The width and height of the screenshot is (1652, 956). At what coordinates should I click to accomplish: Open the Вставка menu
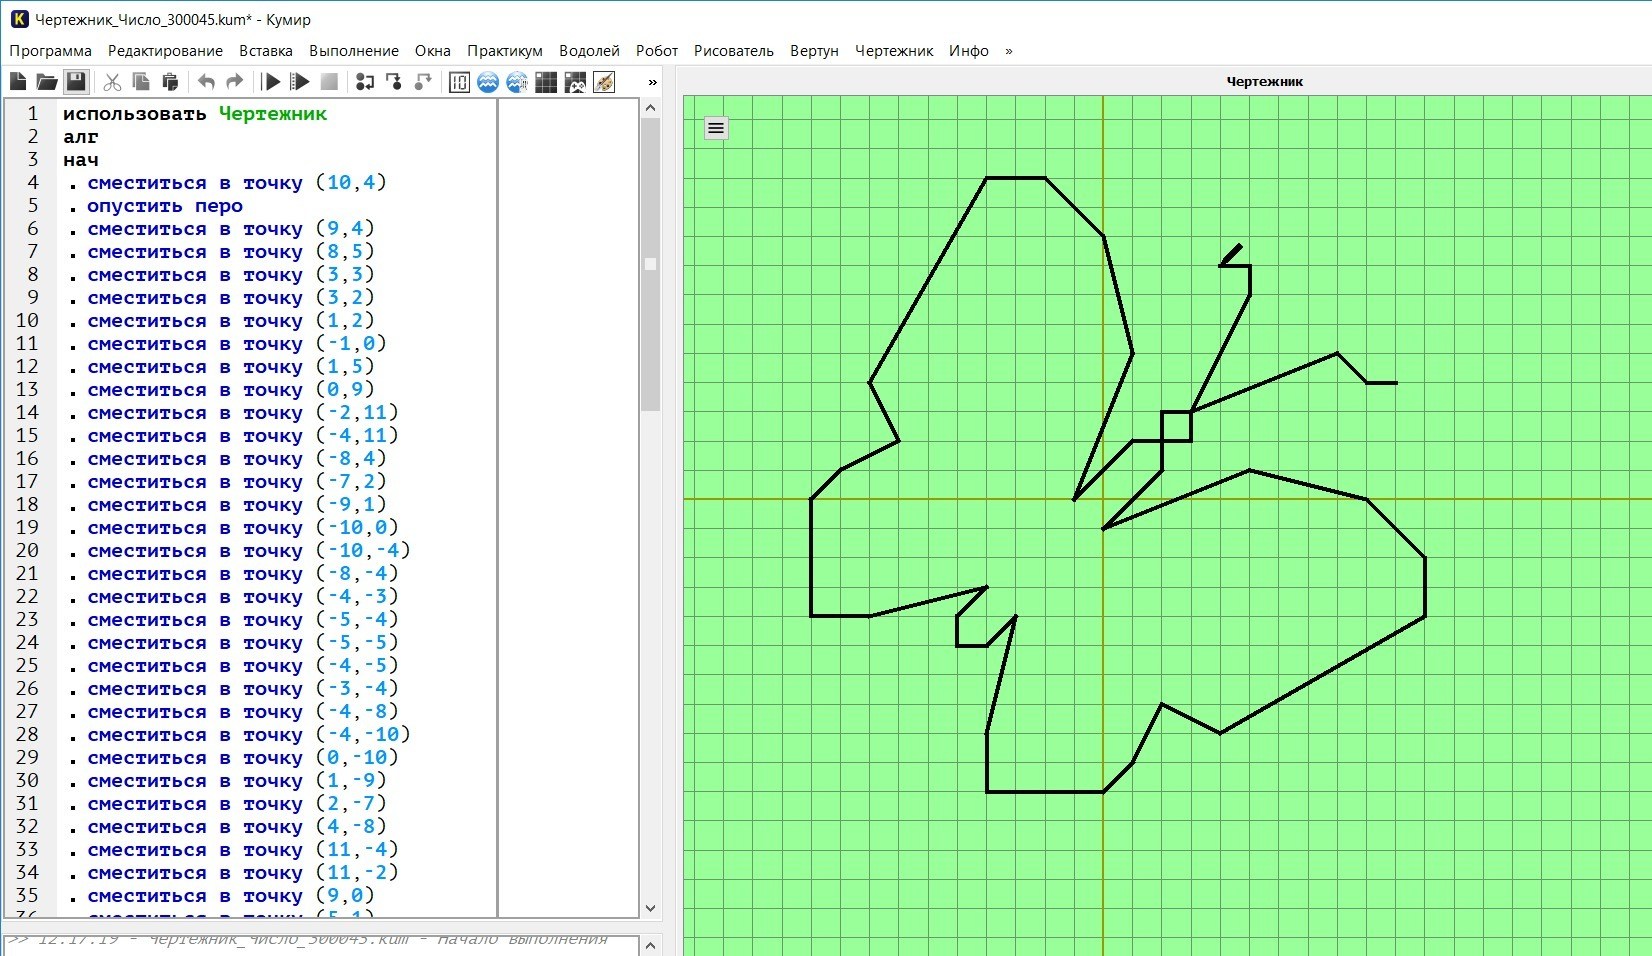266,51
